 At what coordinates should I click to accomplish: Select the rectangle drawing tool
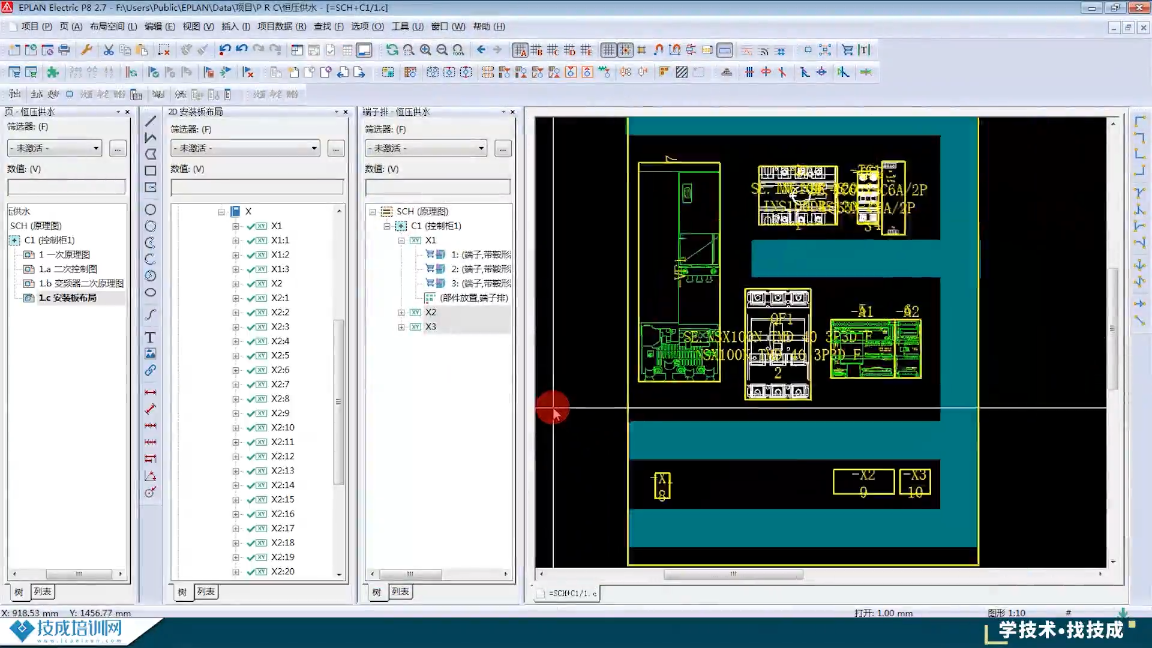(151, 171)
